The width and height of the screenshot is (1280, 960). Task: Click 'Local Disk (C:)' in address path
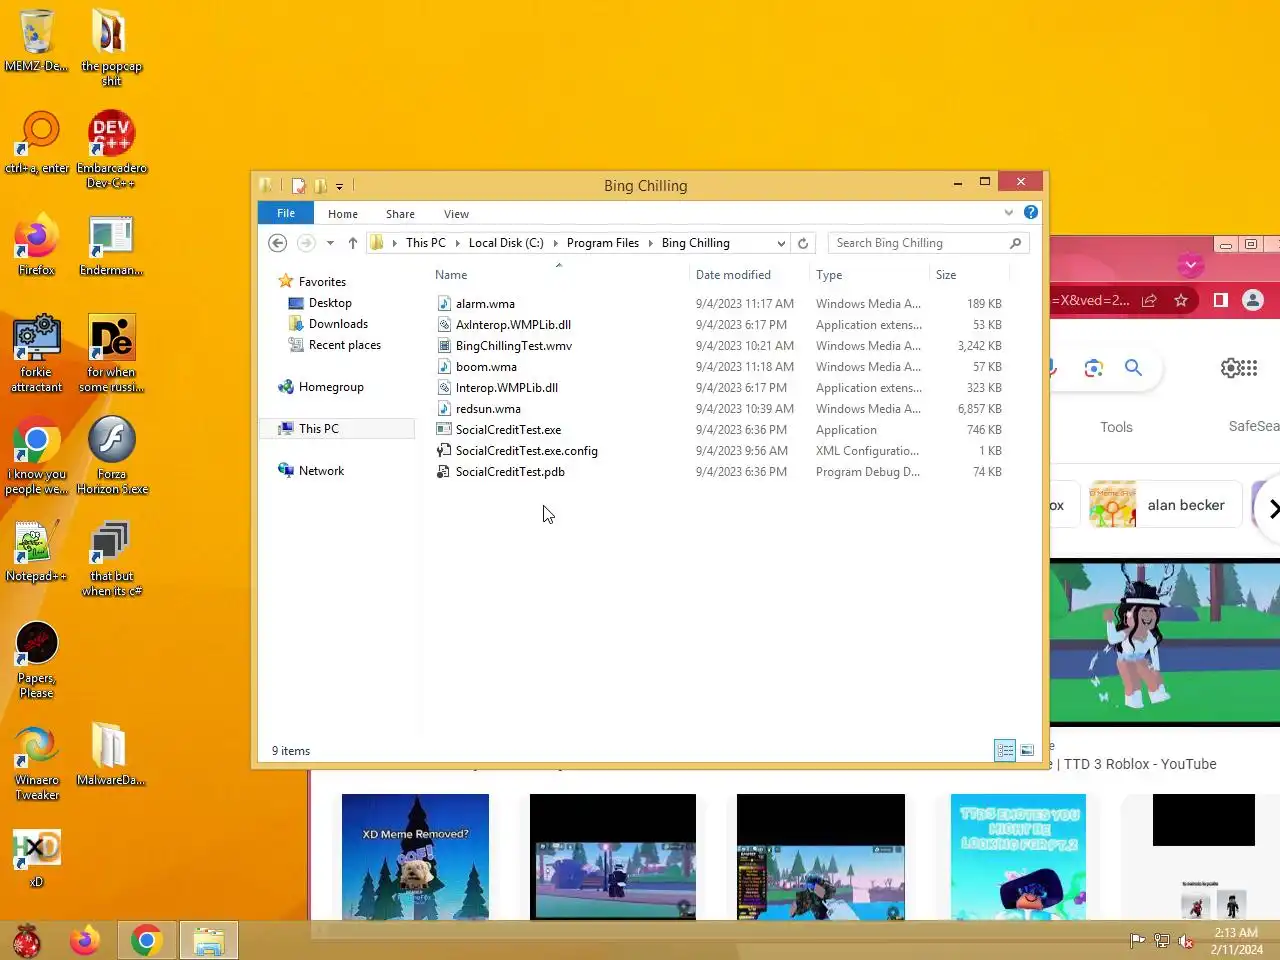point(506,243)
